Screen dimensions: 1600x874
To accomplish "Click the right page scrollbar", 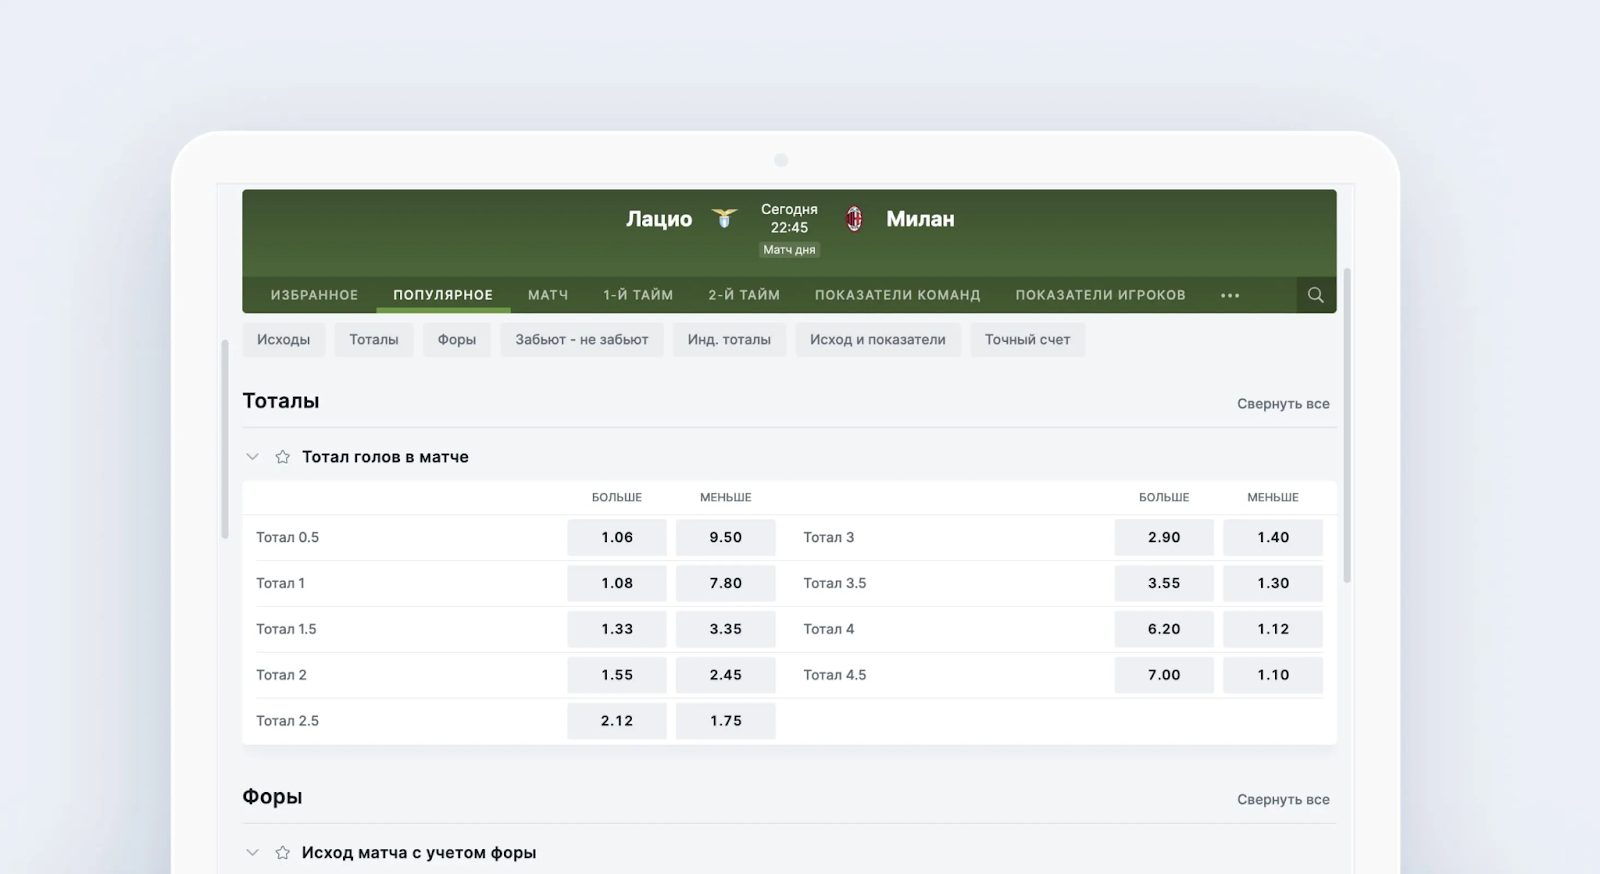I will (1347, 425).
